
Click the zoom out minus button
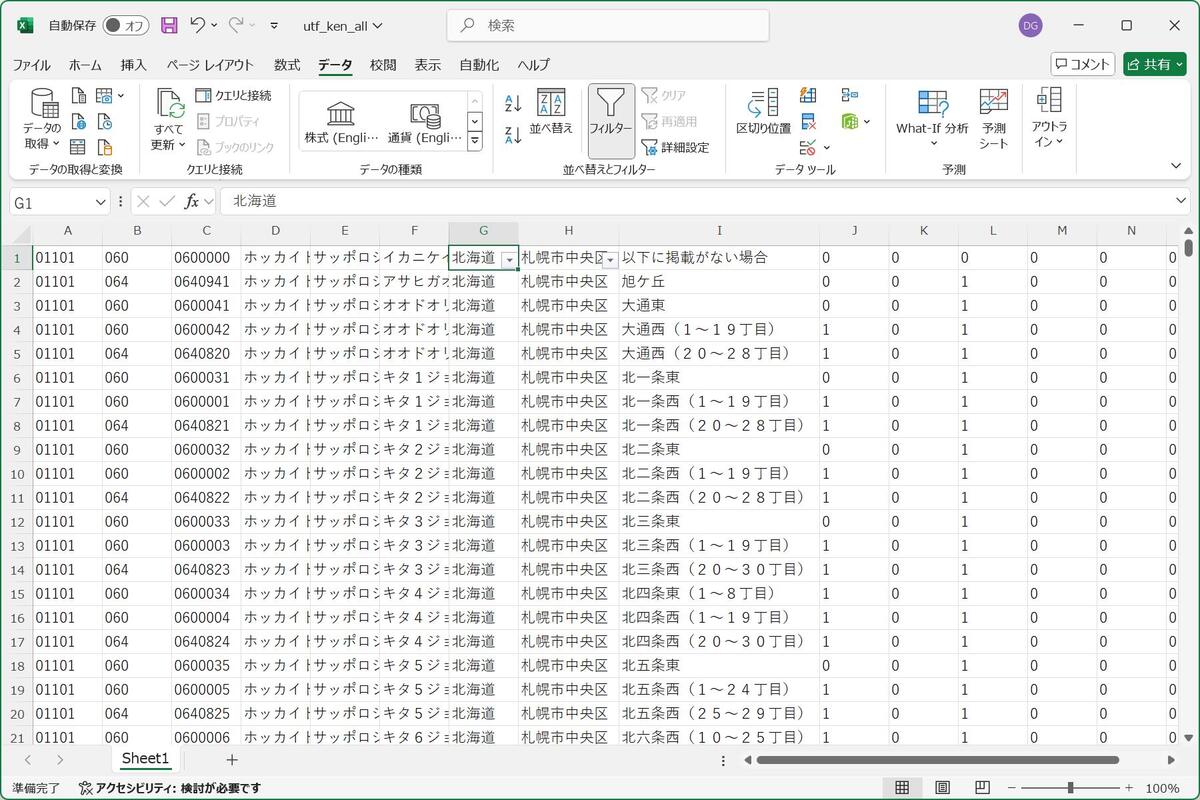(x=1011, y=788)
